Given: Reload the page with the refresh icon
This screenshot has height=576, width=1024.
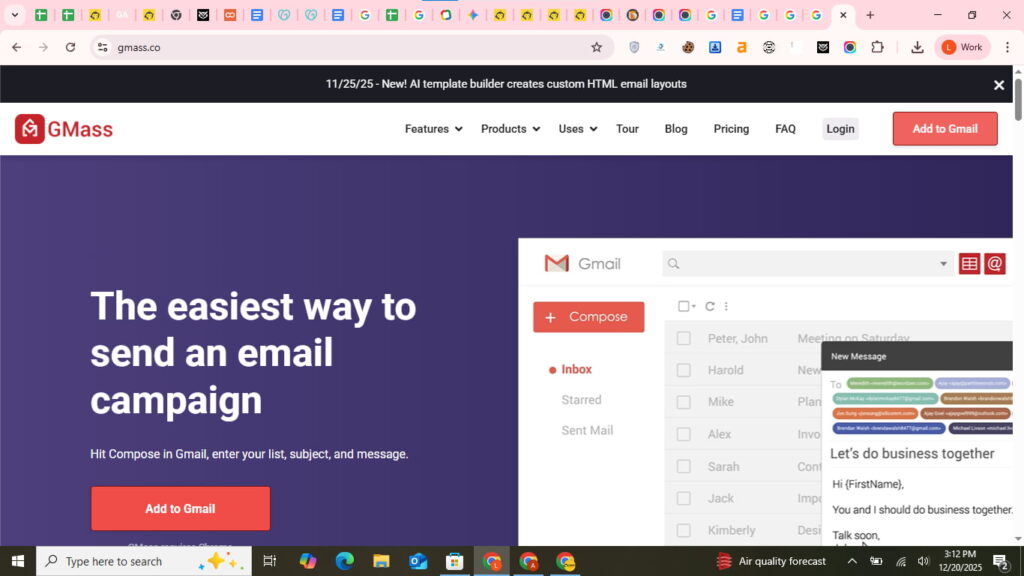Looking at the screenshot, I should [70, 47].
